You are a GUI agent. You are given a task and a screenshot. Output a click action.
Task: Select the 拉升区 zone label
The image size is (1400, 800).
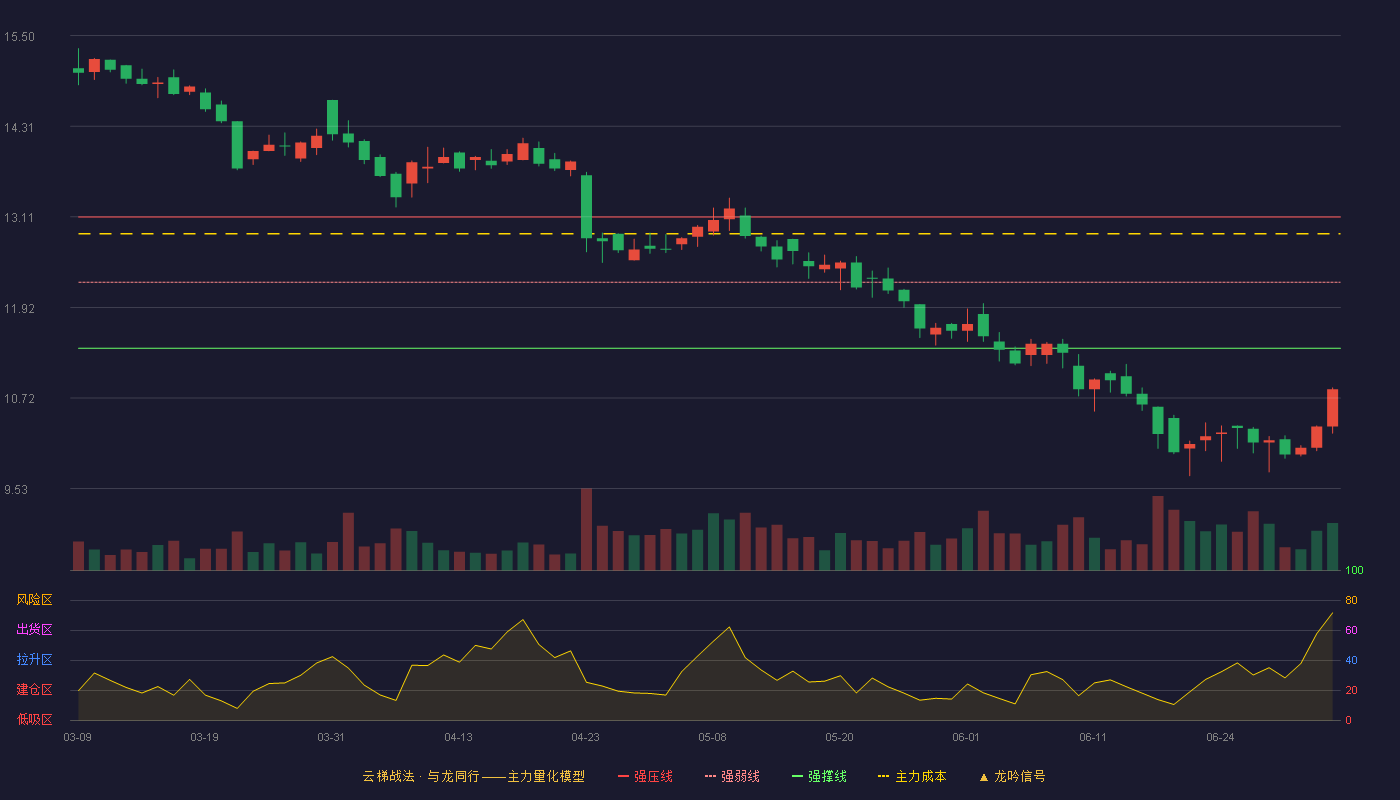coord(34,660)
